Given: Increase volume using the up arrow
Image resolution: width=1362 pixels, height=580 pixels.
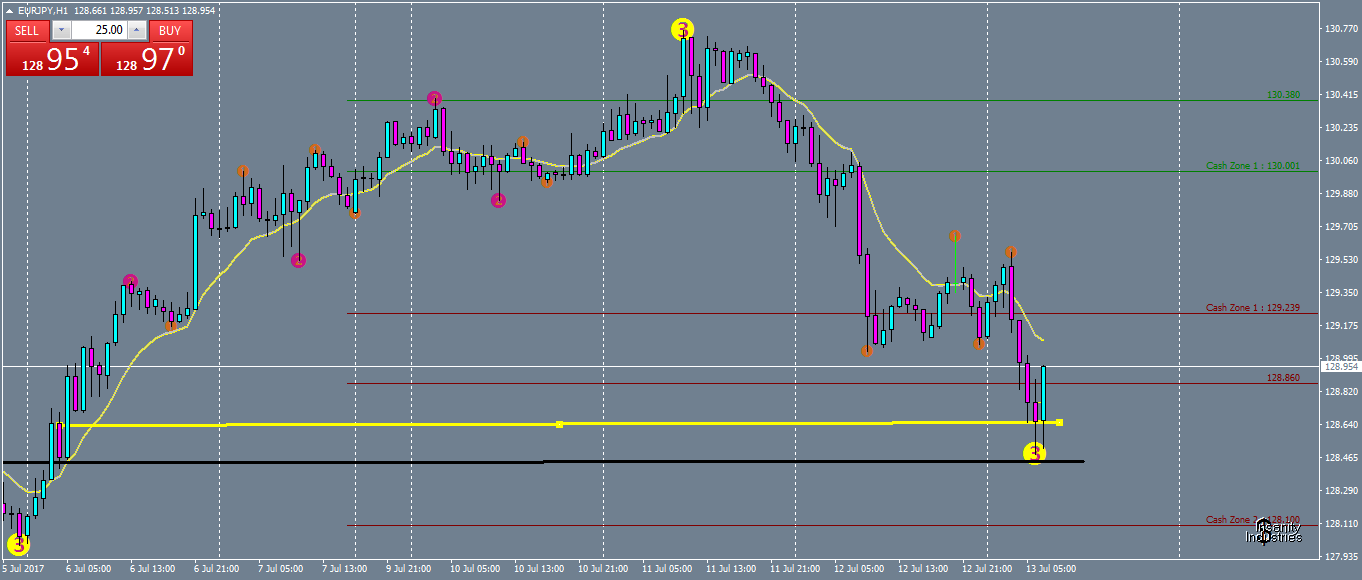Looking at the screenshot, I should coord(136,30).
